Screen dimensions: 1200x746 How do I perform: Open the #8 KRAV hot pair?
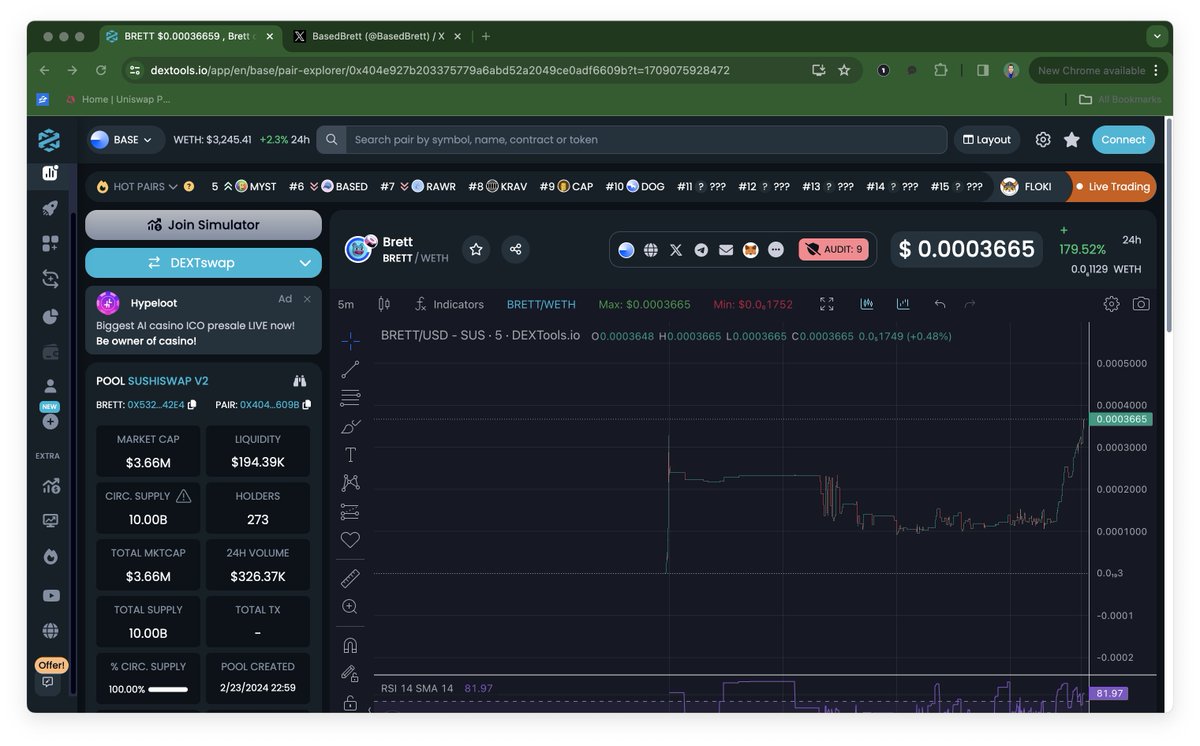497,187
